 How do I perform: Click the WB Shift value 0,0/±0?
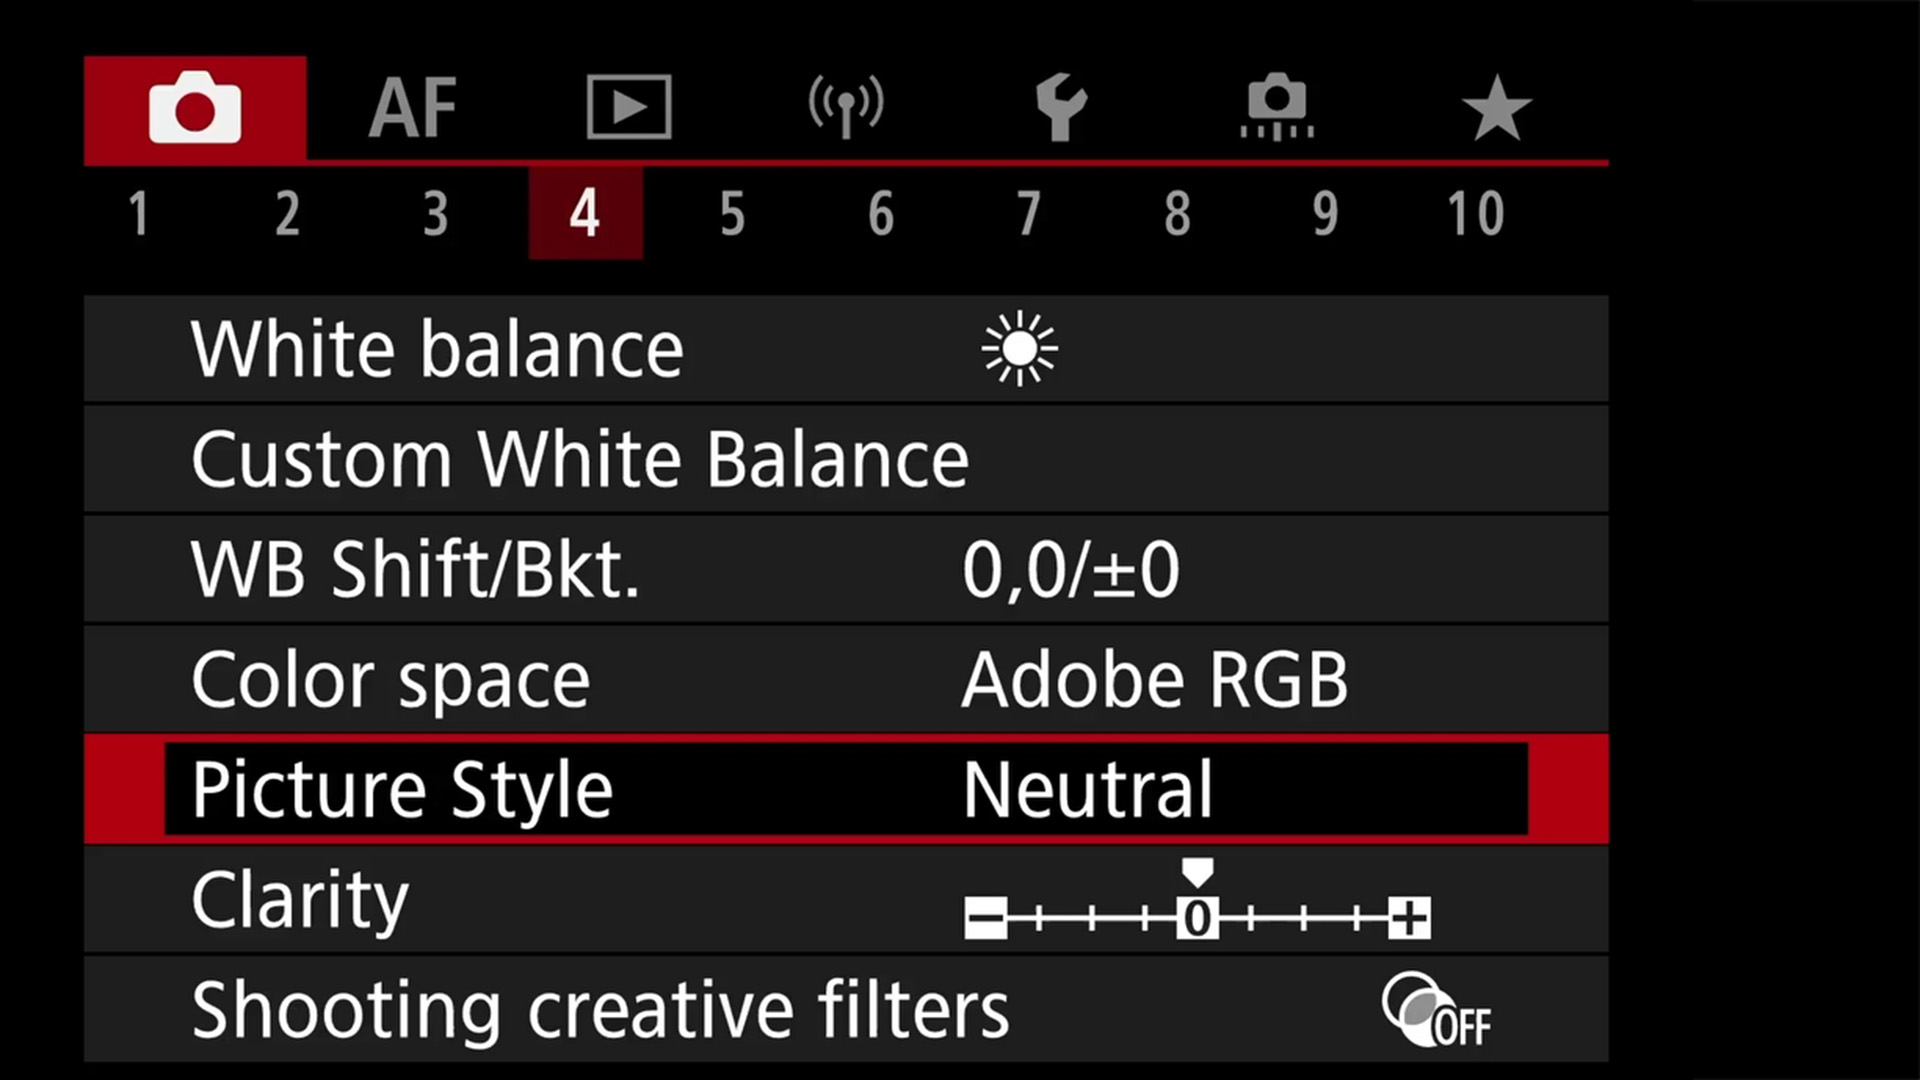[1072, 569]
